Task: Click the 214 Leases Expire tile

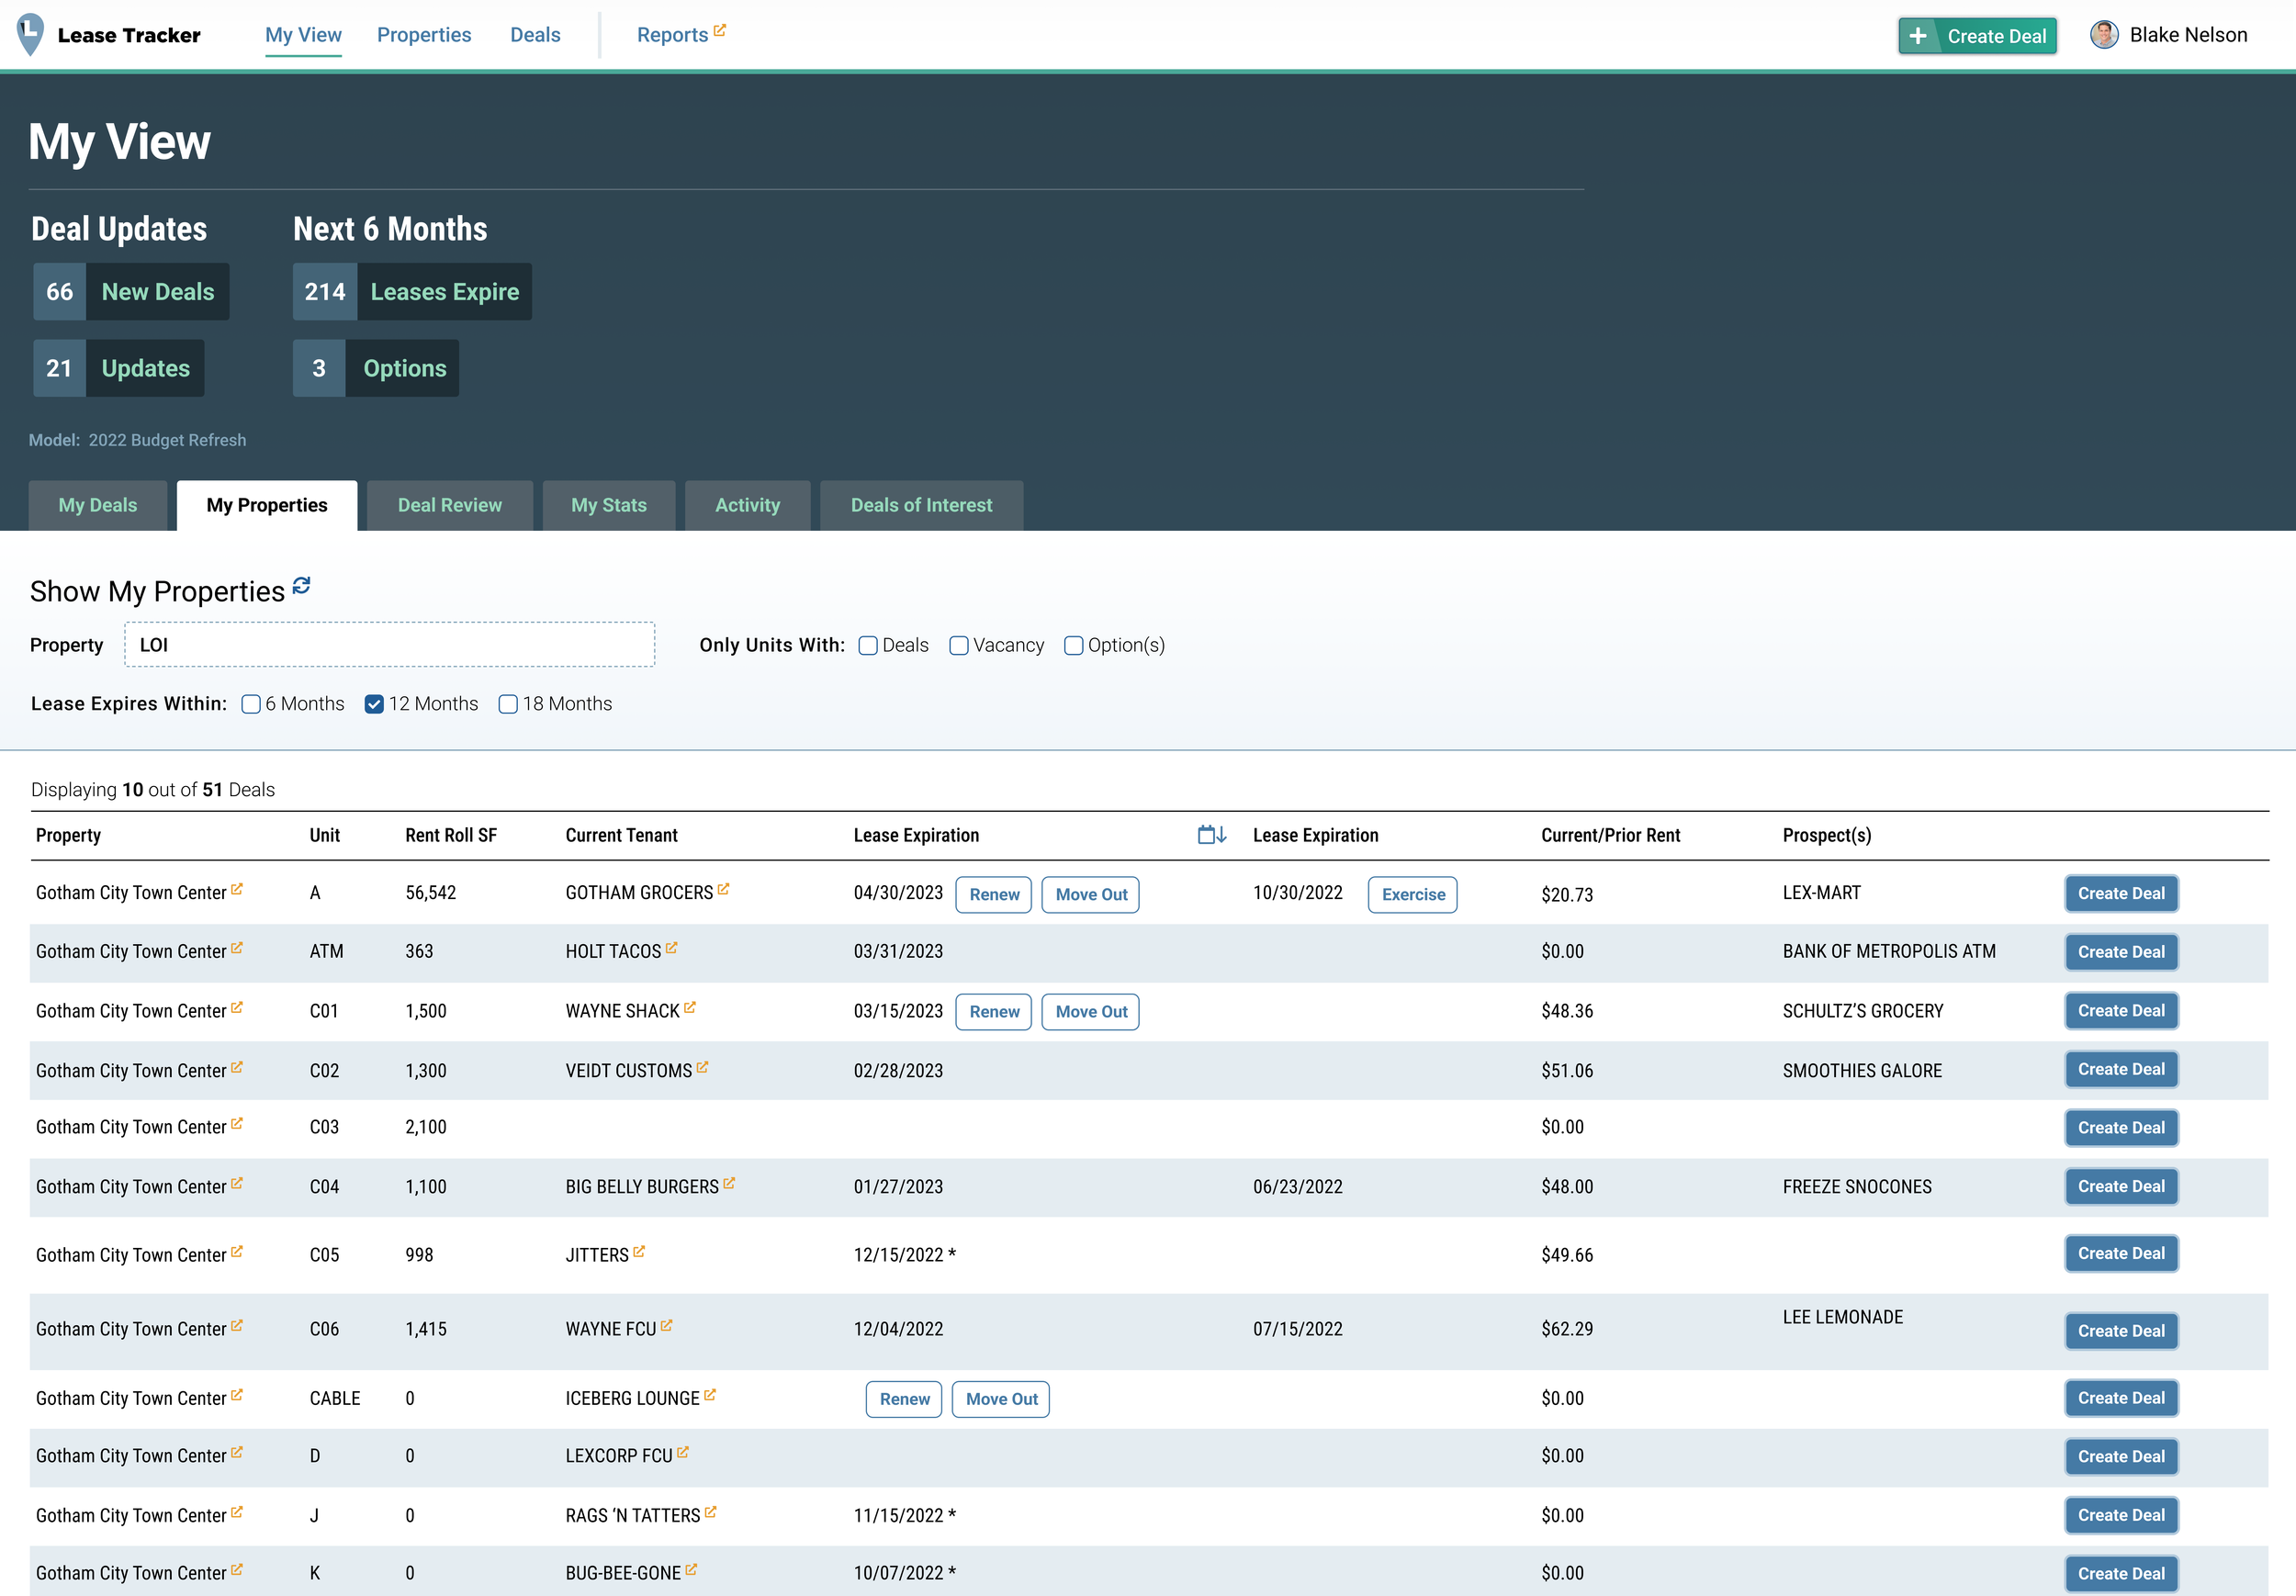Action: [x=412, y=292]
